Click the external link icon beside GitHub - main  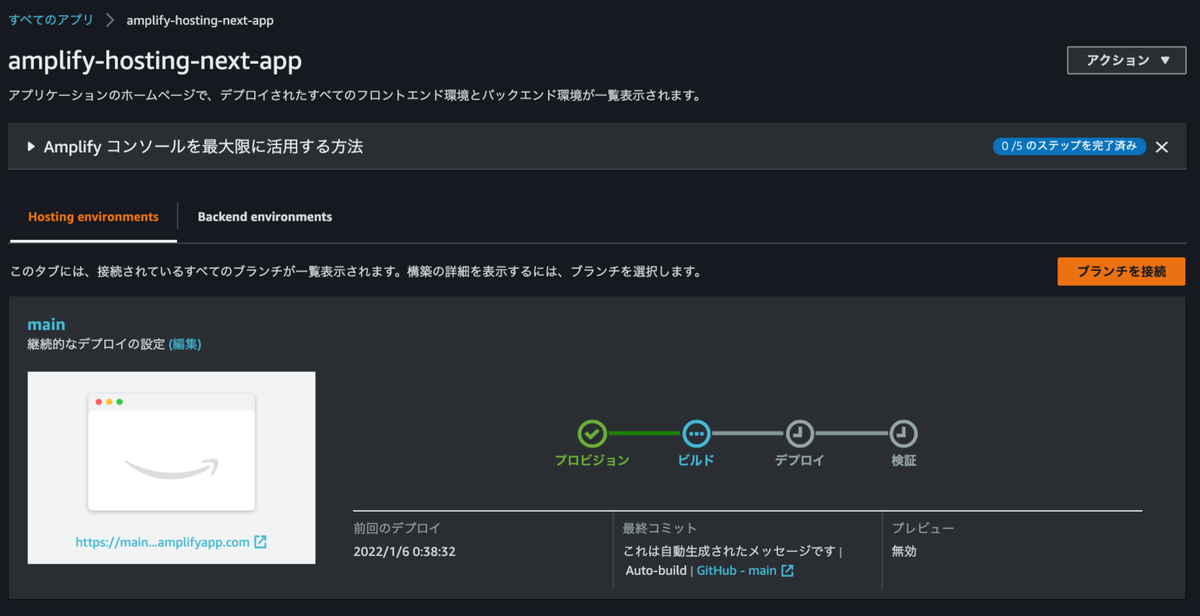787,571
